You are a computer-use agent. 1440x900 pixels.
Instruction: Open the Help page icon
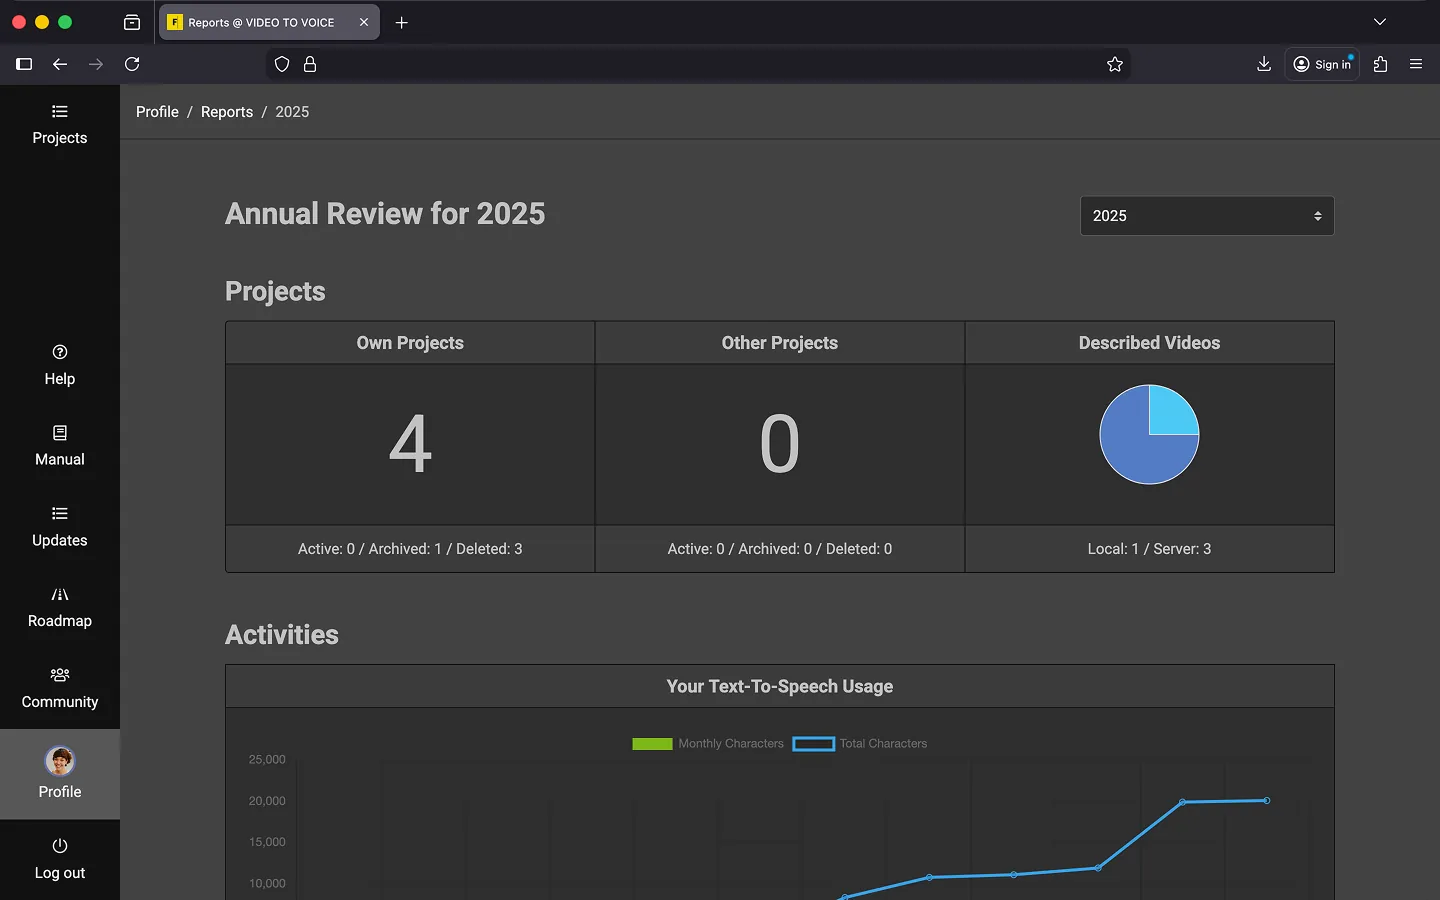point(60,352)
